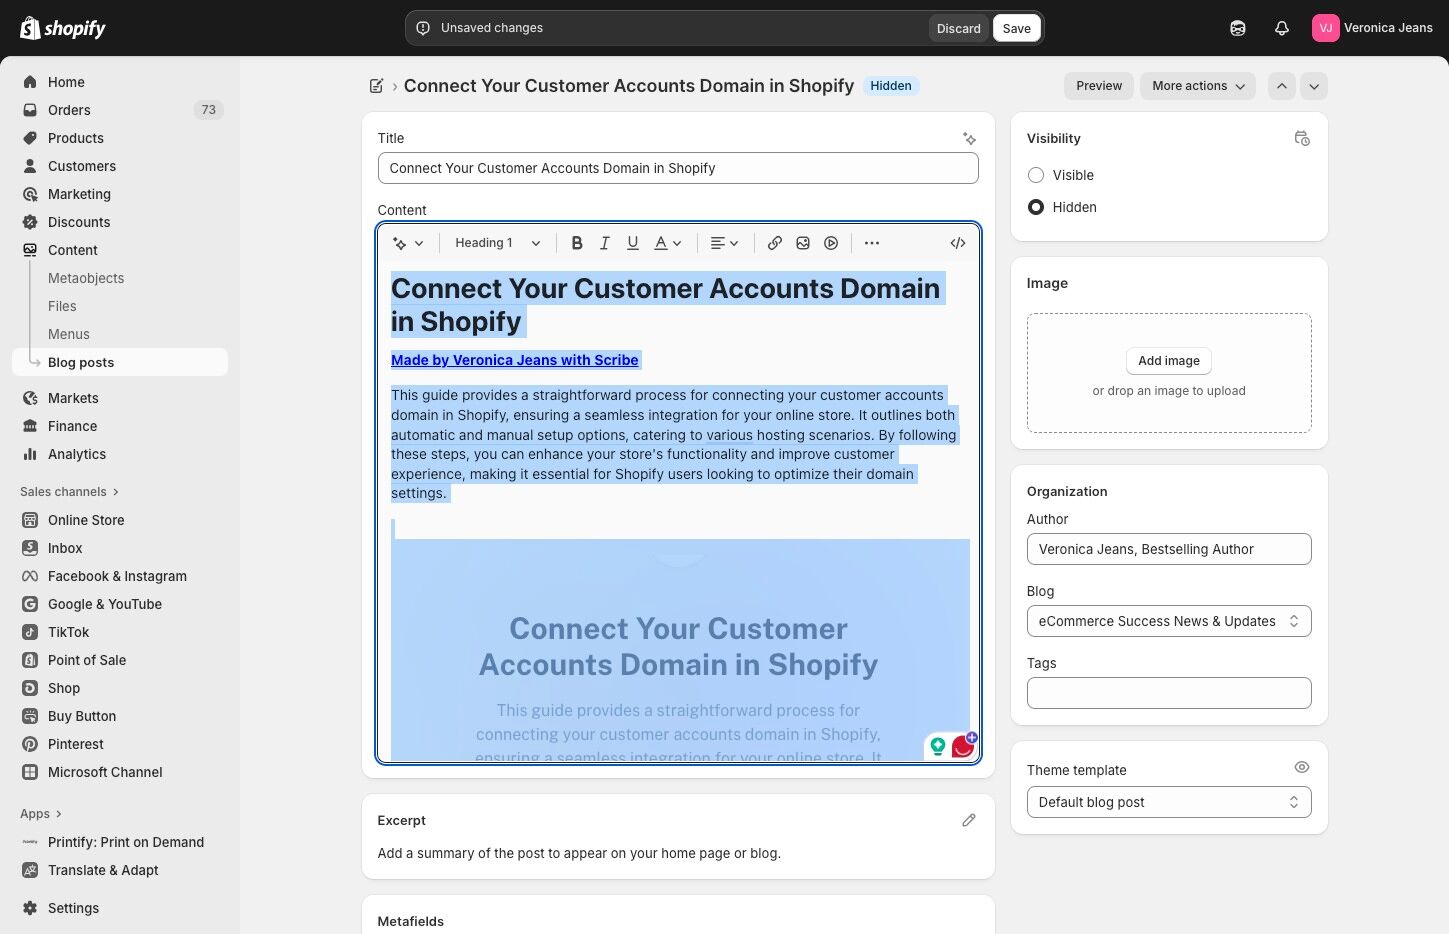Open the notifications bell

tap(1282, 28)
